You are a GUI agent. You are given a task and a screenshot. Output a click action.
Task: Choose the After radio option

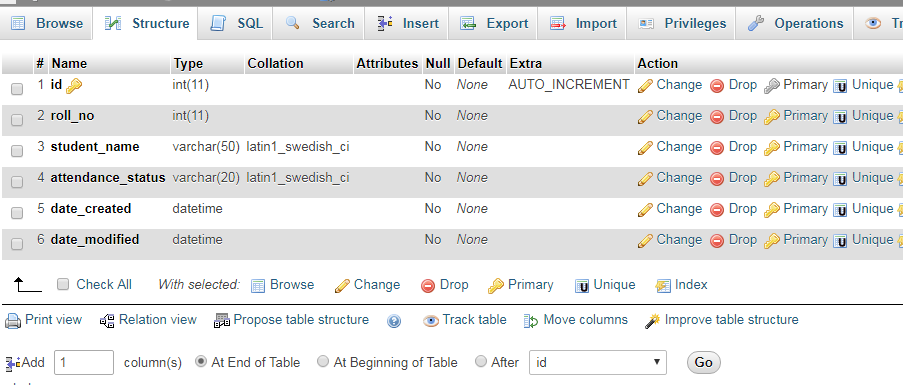point(481,361)
